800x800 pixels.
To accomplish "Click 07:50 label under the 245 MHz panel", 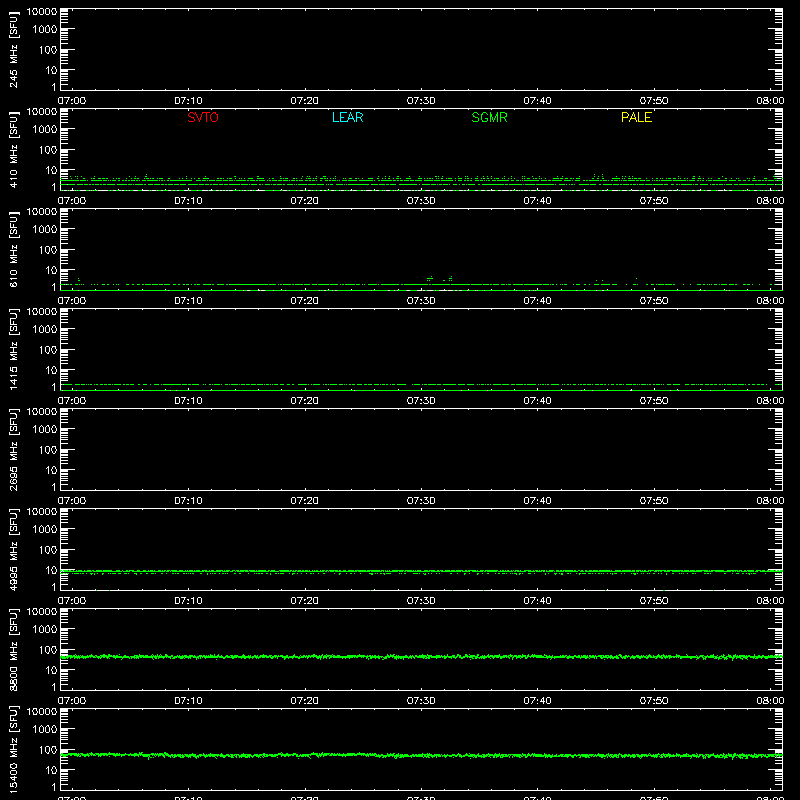I will click(x=654, y=101).
